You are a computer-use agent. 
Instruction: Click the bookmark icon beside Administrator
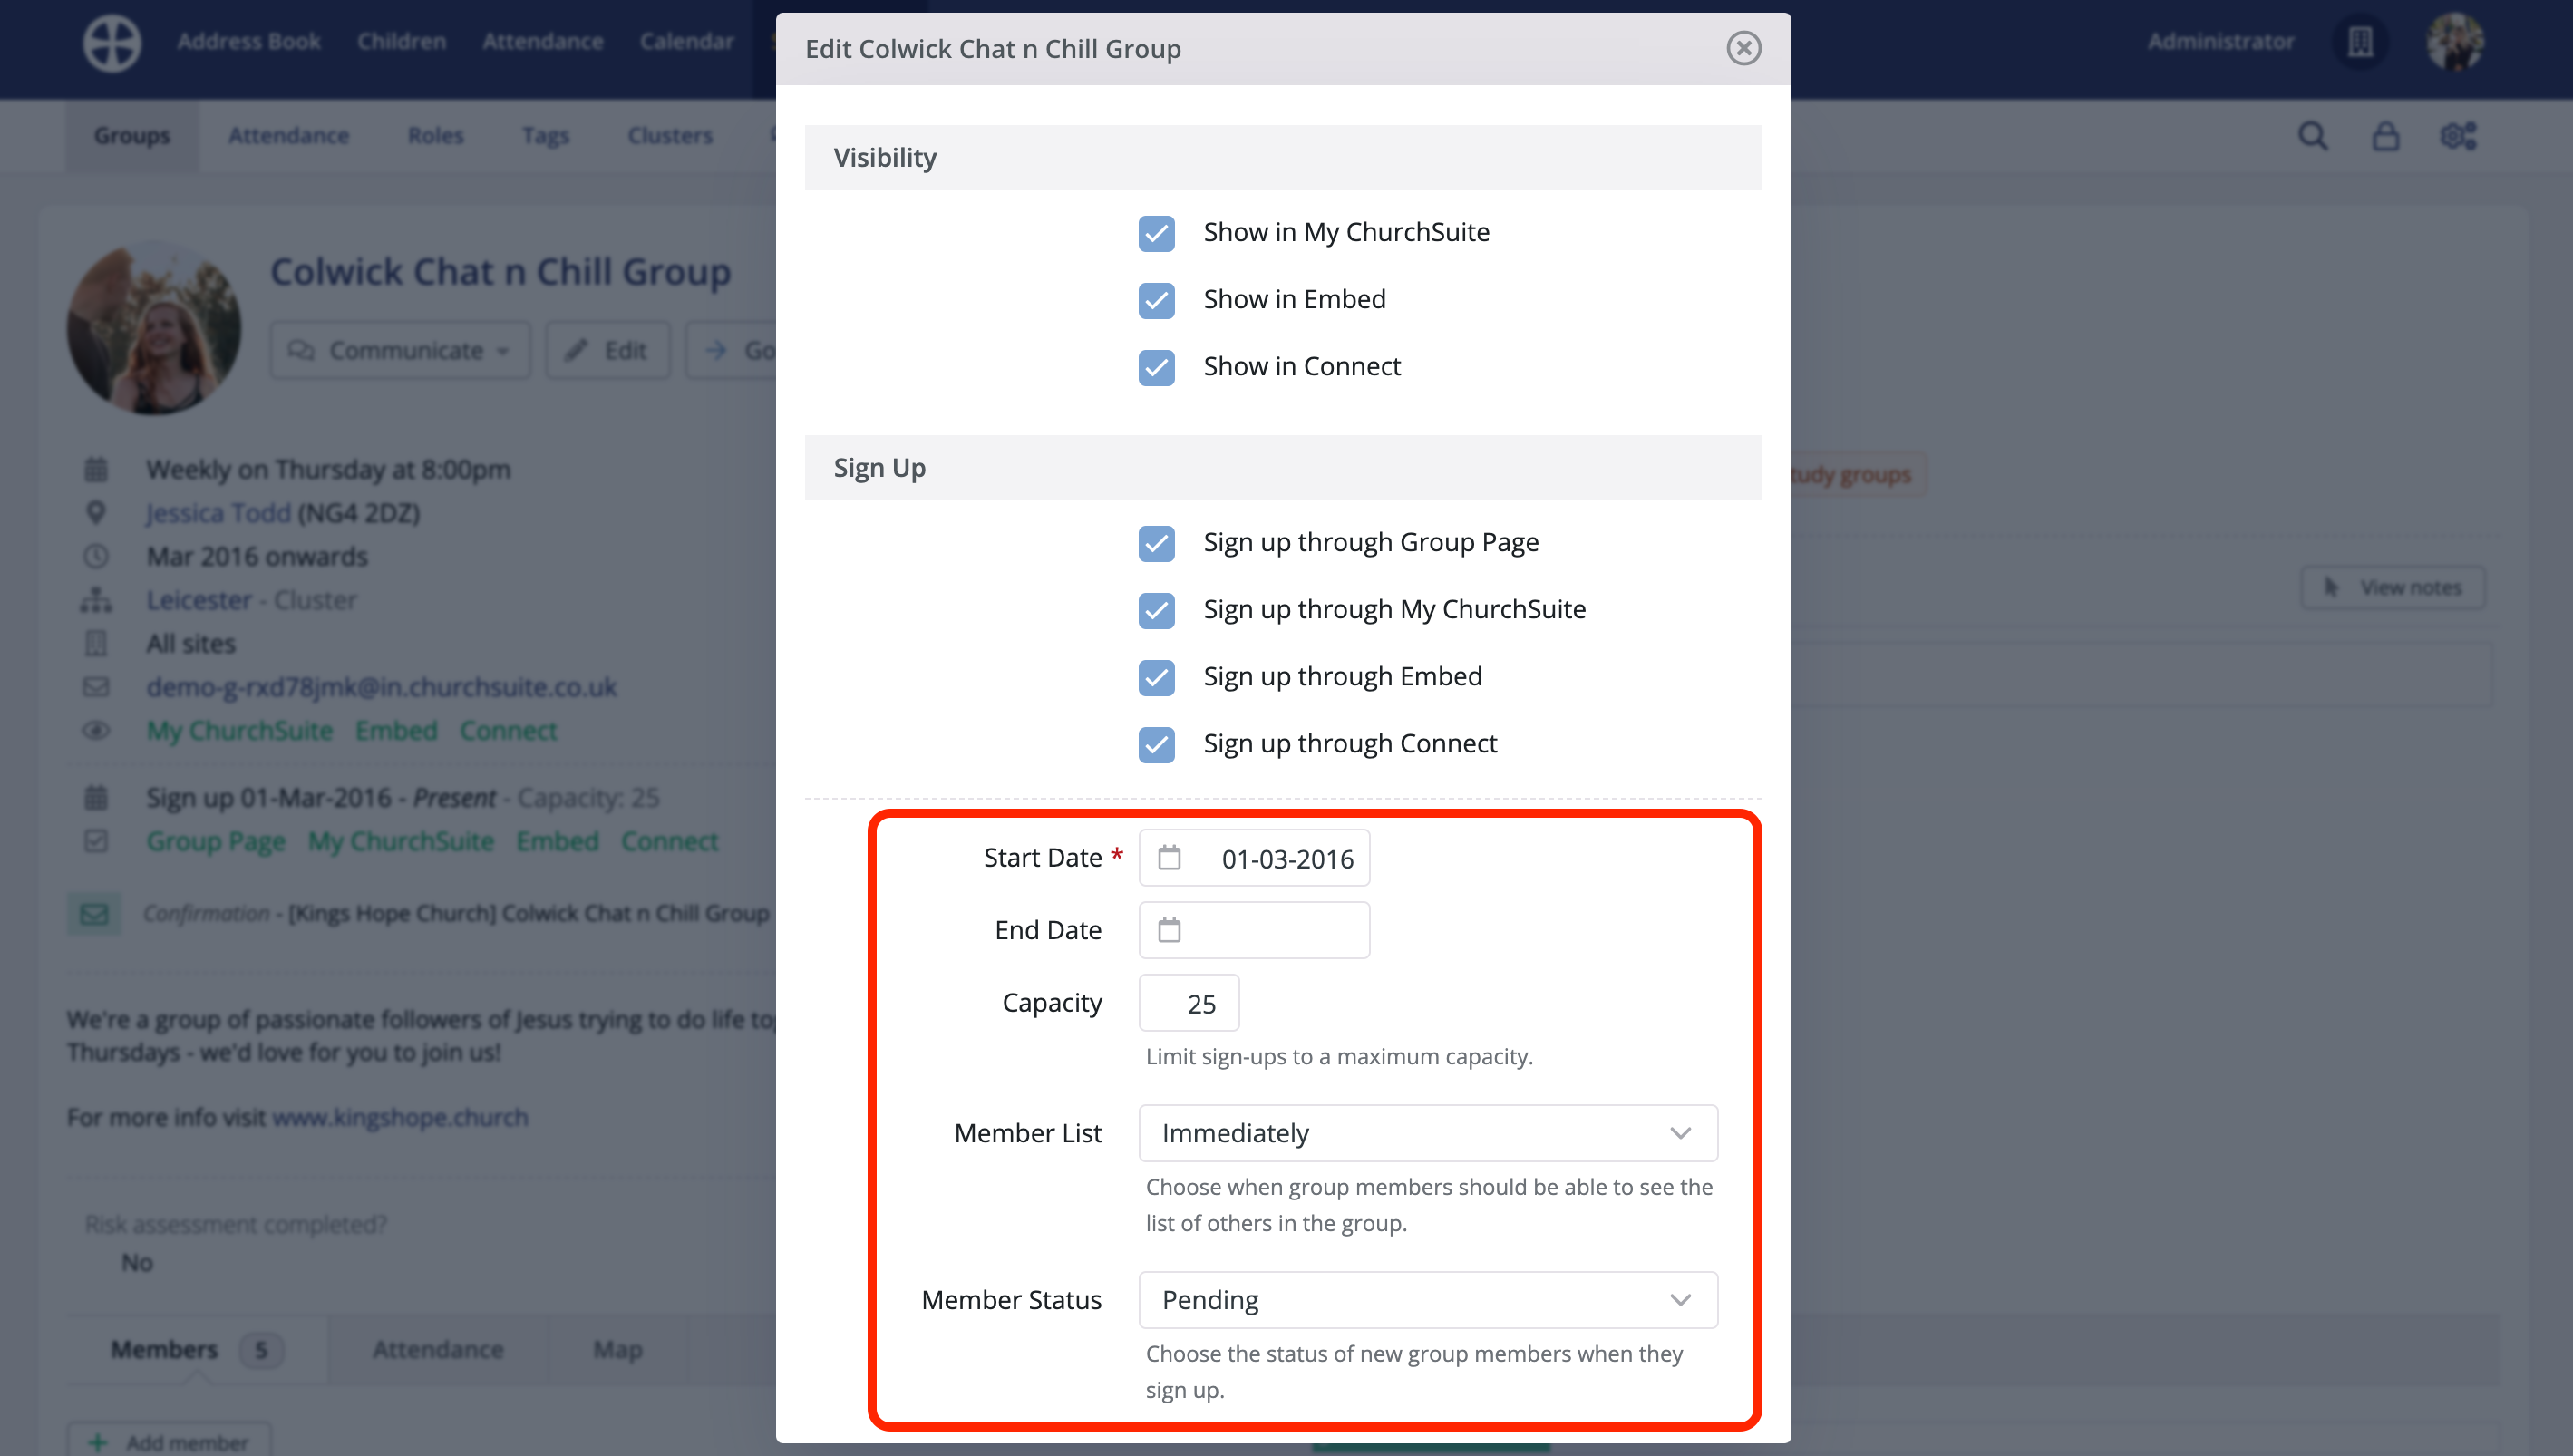point(2360,42)
